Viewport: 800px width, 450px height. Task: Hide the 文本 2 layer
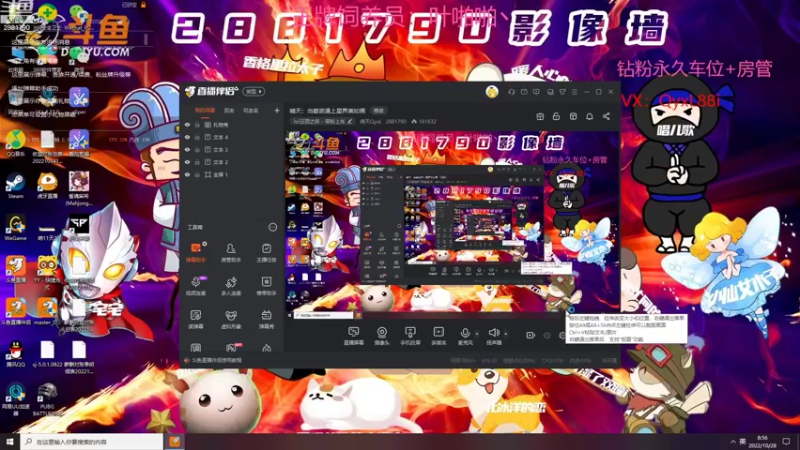[188, 162]
